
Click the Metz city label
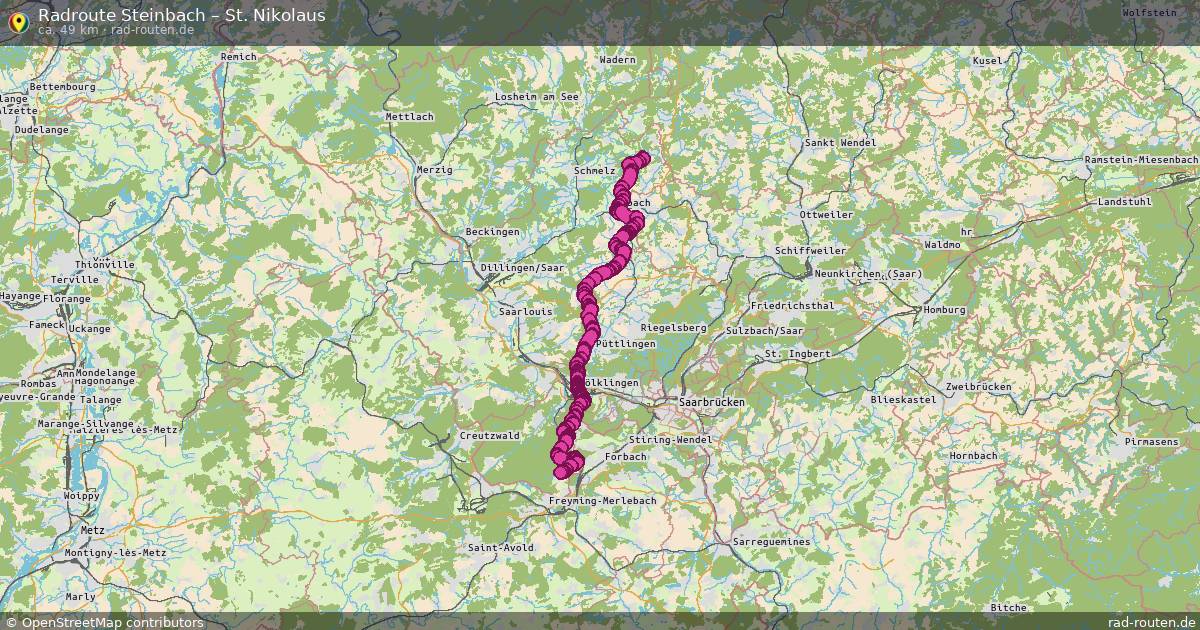(x=92, y=530)
